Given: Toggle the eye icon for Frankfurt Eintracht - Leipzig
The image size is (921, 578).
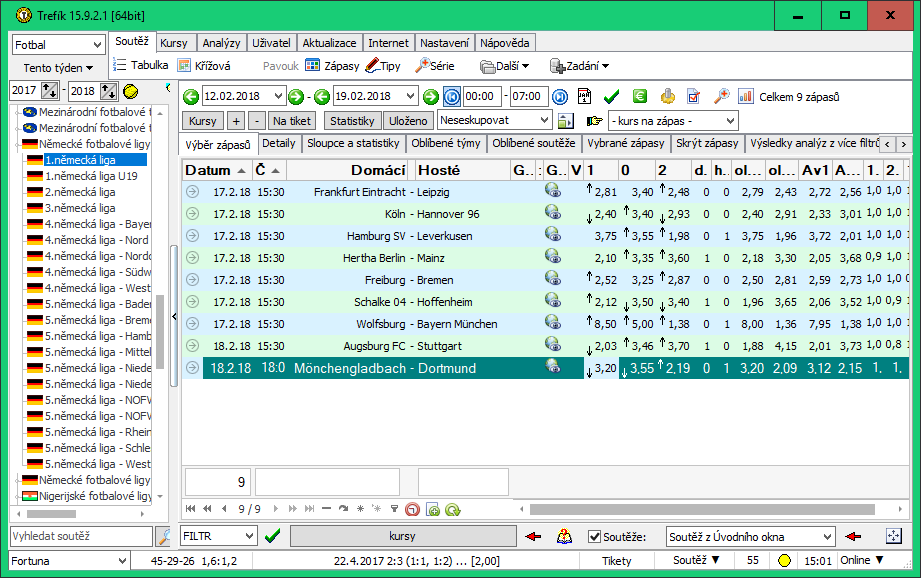Looking at the screenshot, I should pyautogui.click(x=552, y=190).
